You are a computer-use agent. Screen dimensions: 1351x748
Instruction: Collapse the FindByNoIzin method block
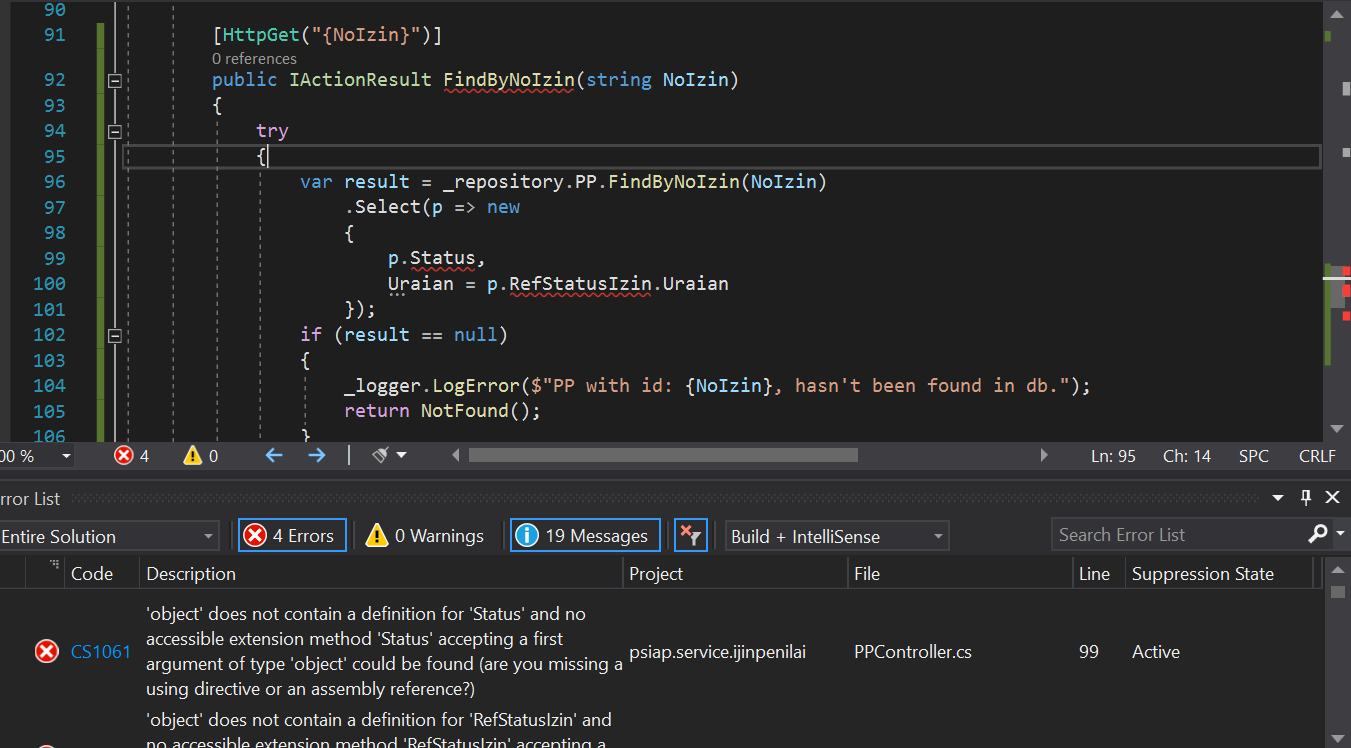point(114,80)
